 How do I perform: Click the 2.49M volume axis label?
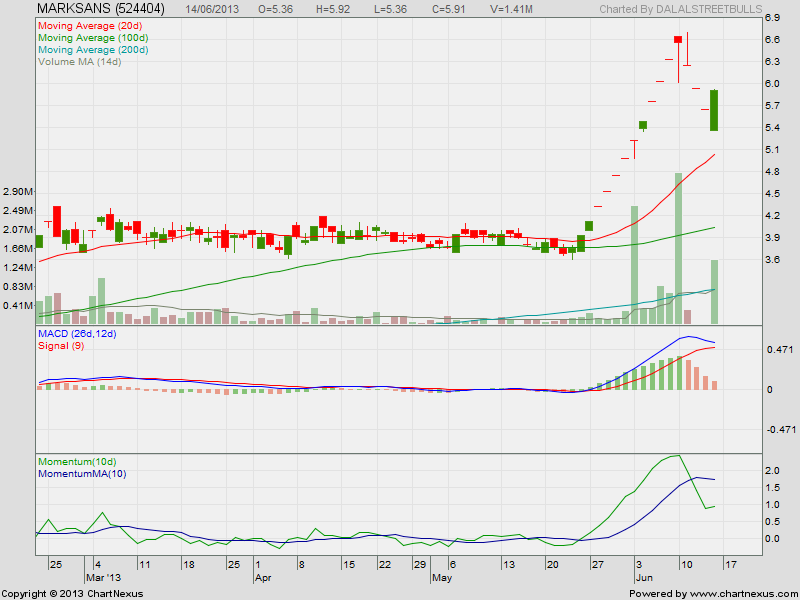18,211
